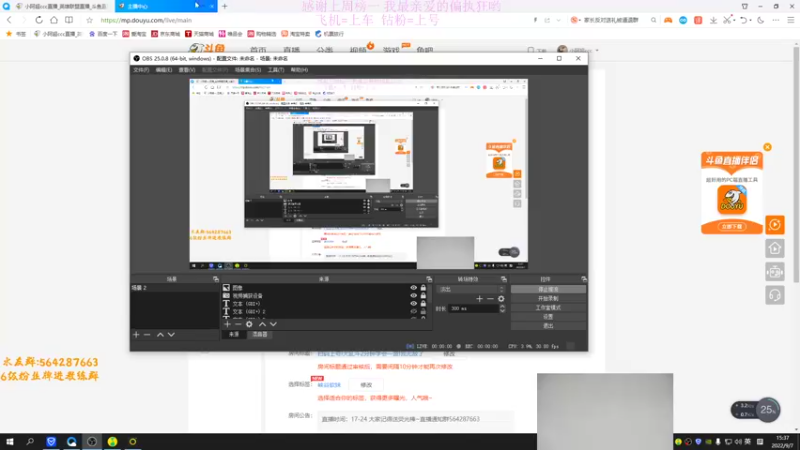
Task: Click the 300 ms duration input field
Action: point(473,309)
